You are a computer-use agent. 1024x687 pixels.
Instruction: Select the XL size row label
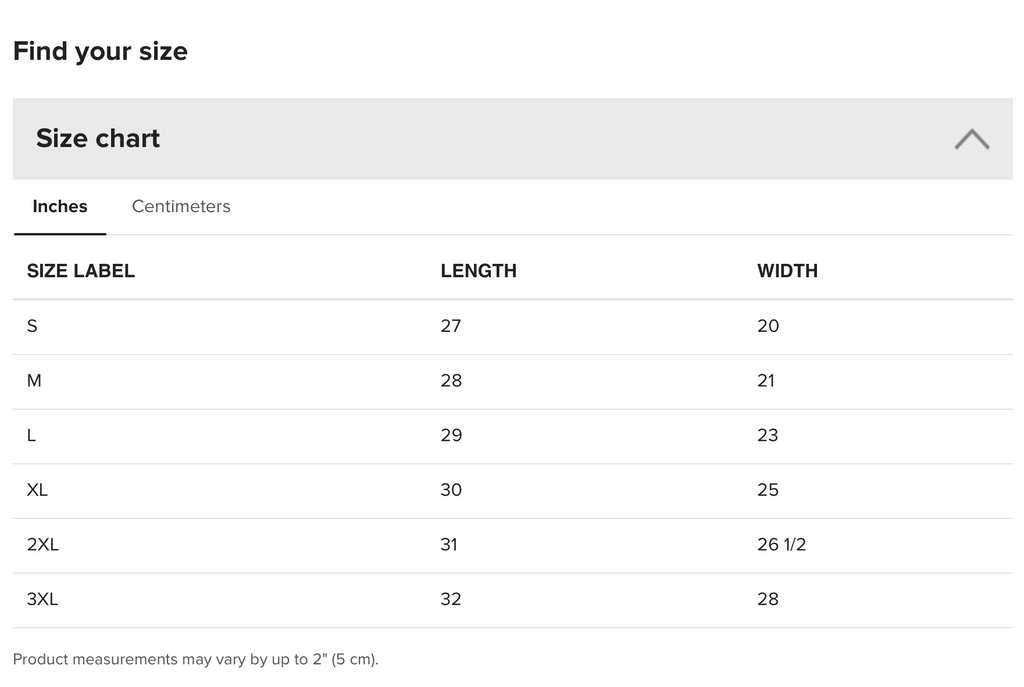[x=37, y=490]
